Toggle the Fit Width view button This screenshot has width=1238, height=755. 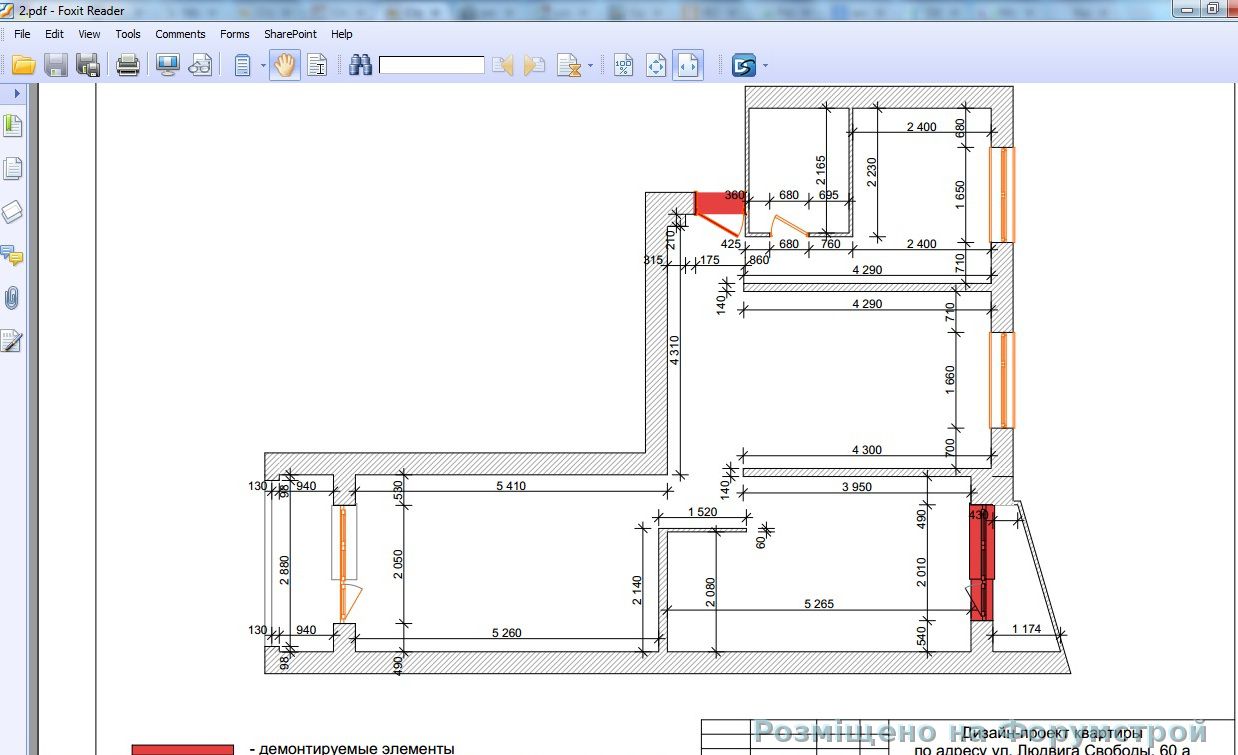point(687,66)
